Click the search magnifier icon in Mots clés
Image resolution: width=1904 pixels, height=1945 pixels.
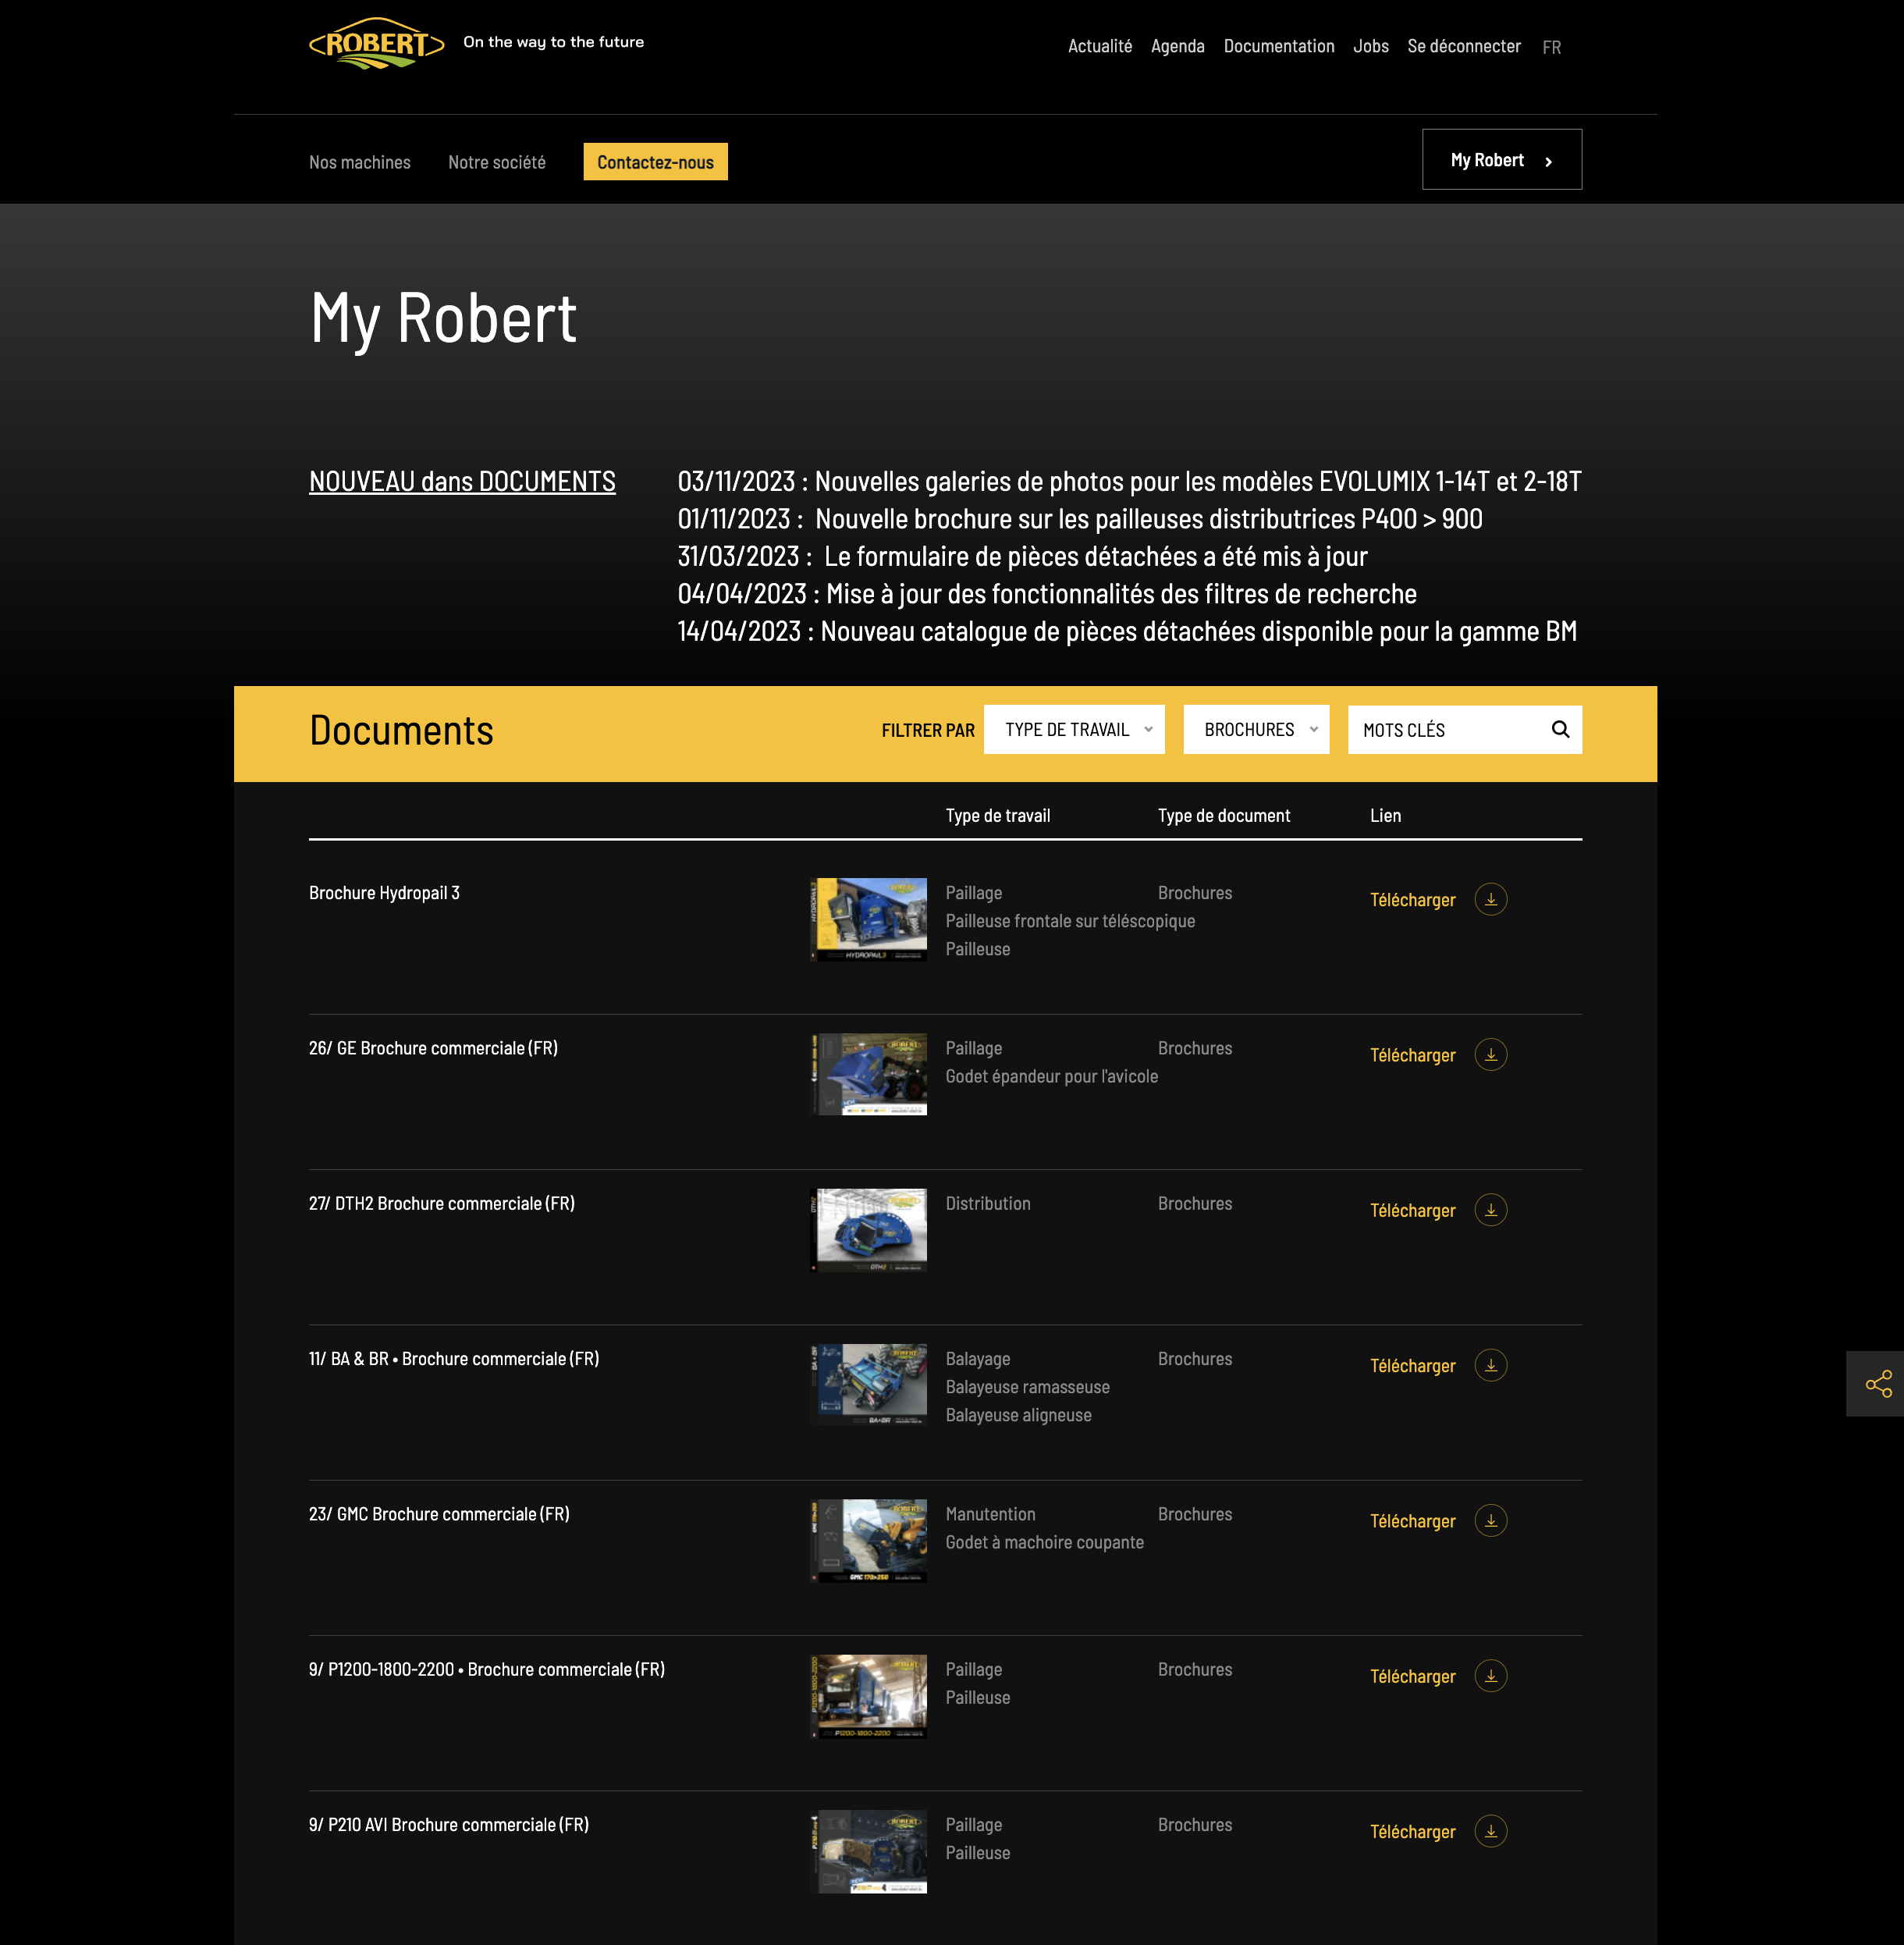1560,729
